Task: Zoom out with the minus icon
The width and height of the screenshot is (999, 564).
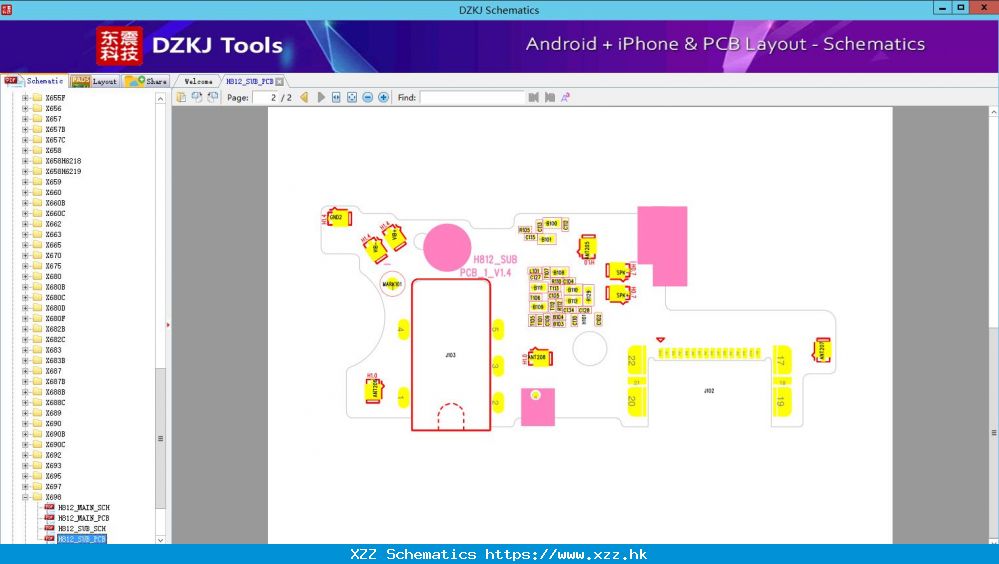Action: pyautogui.click(x=368, y=97)
